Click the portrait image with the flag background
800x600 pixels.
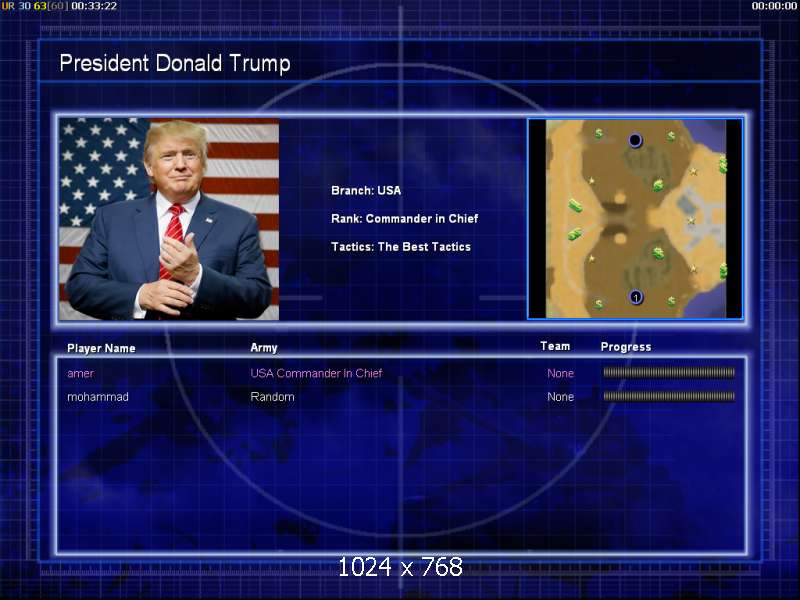coord(169,219)
